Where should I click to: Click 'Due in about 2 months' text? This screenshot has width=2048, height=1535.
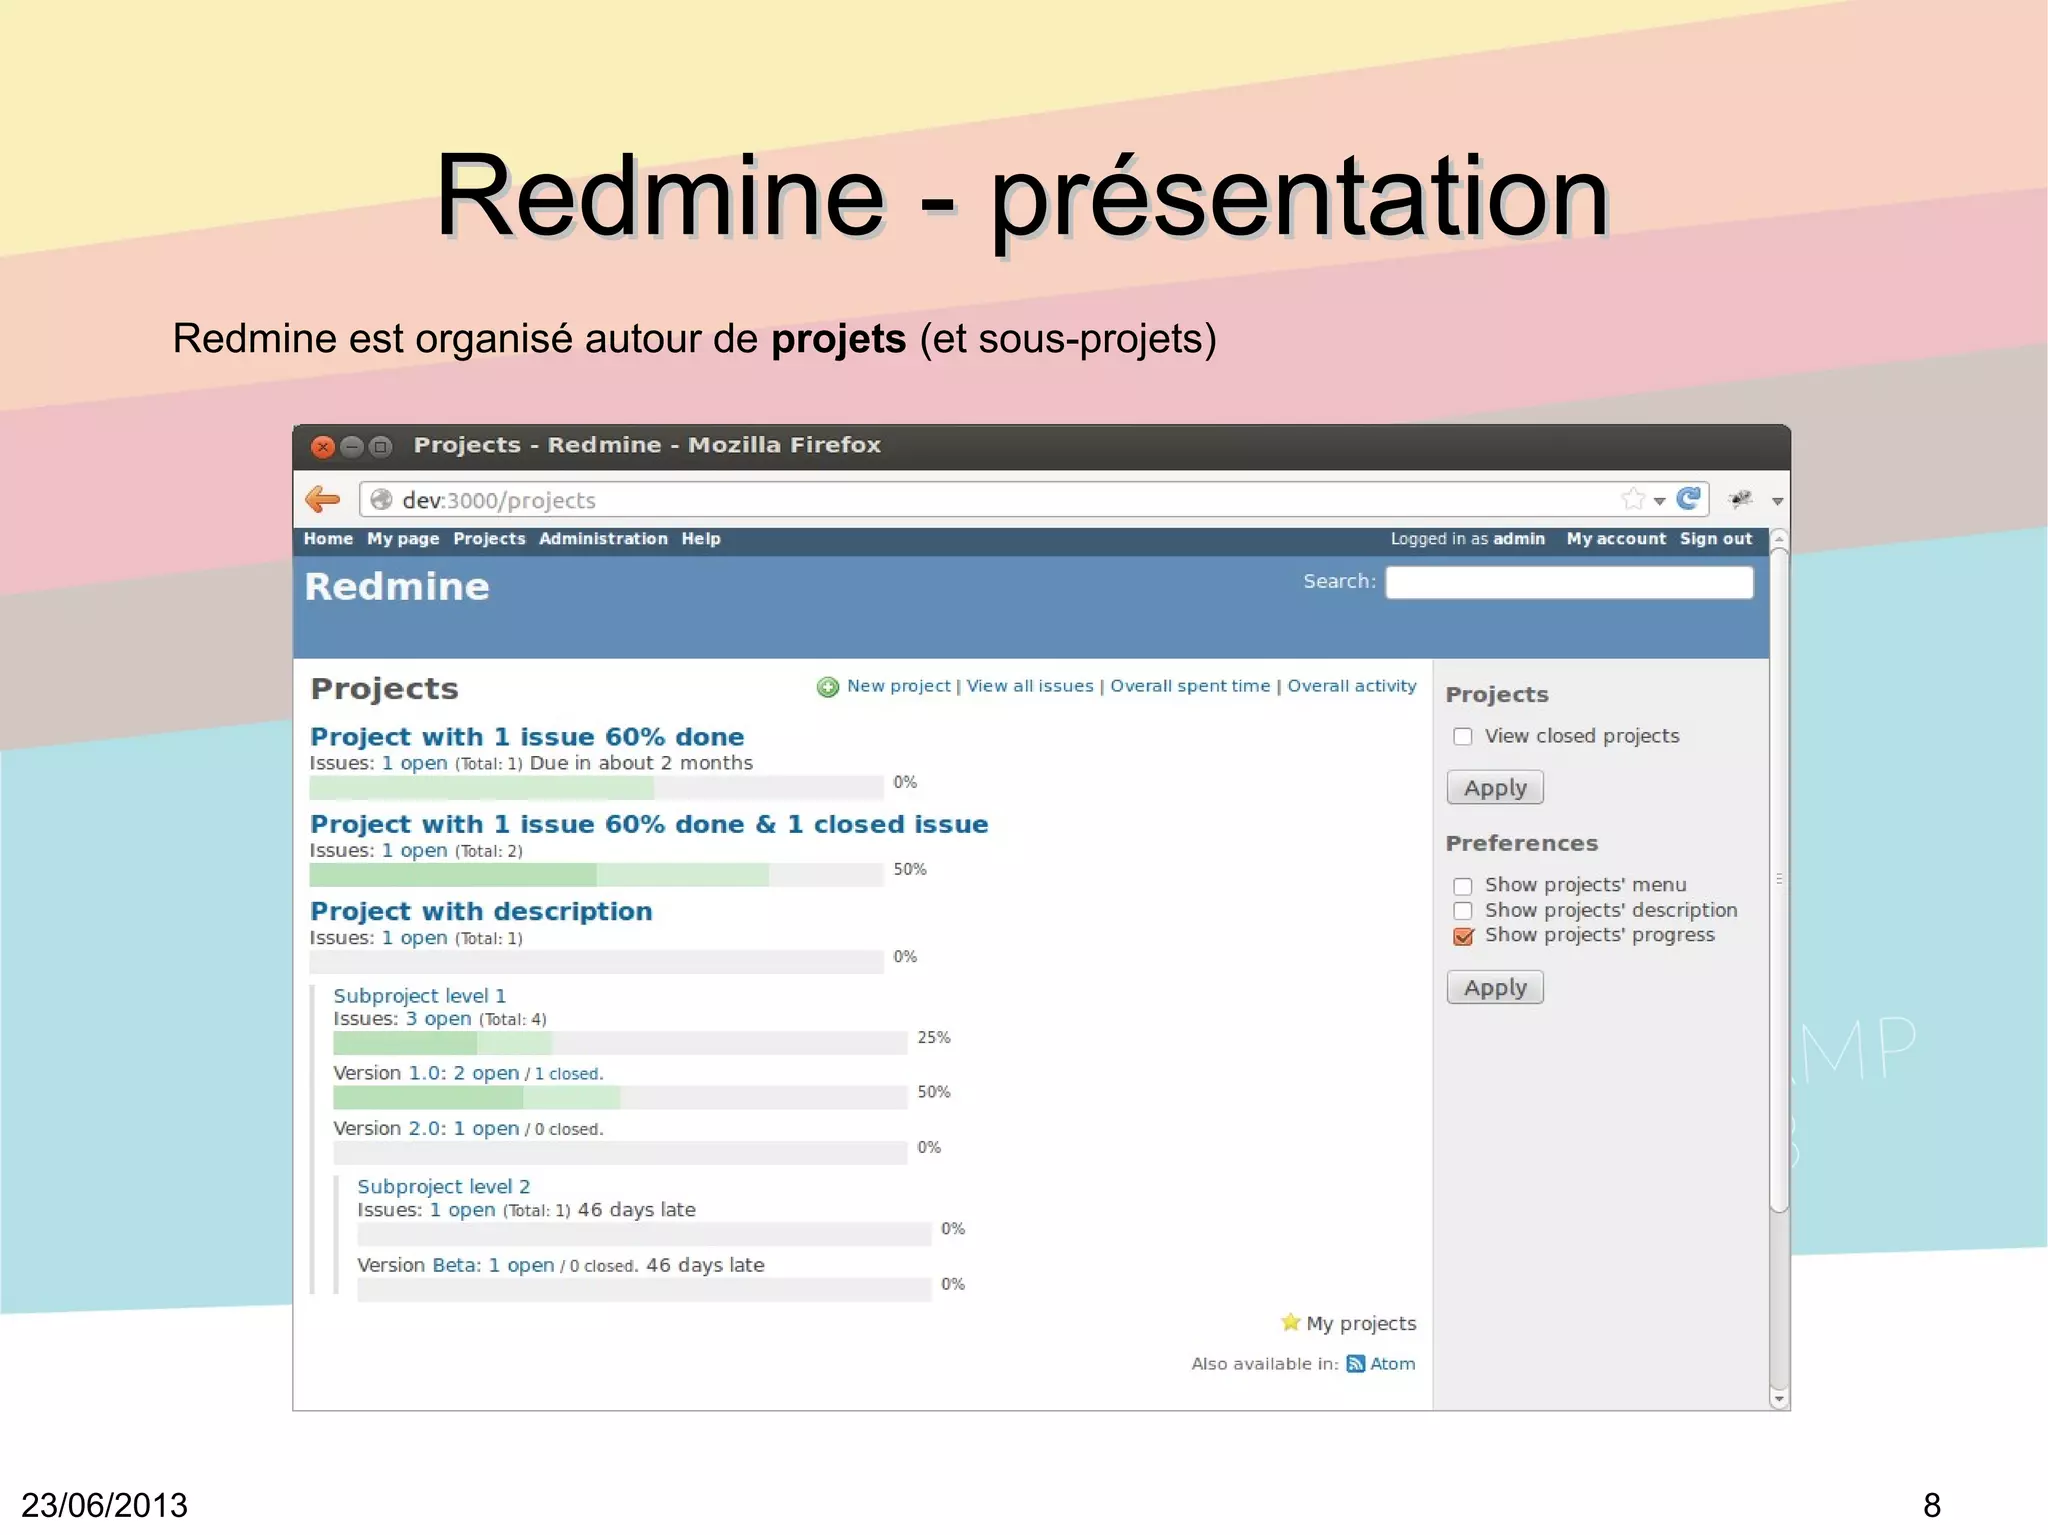click(x=641, y=763)
